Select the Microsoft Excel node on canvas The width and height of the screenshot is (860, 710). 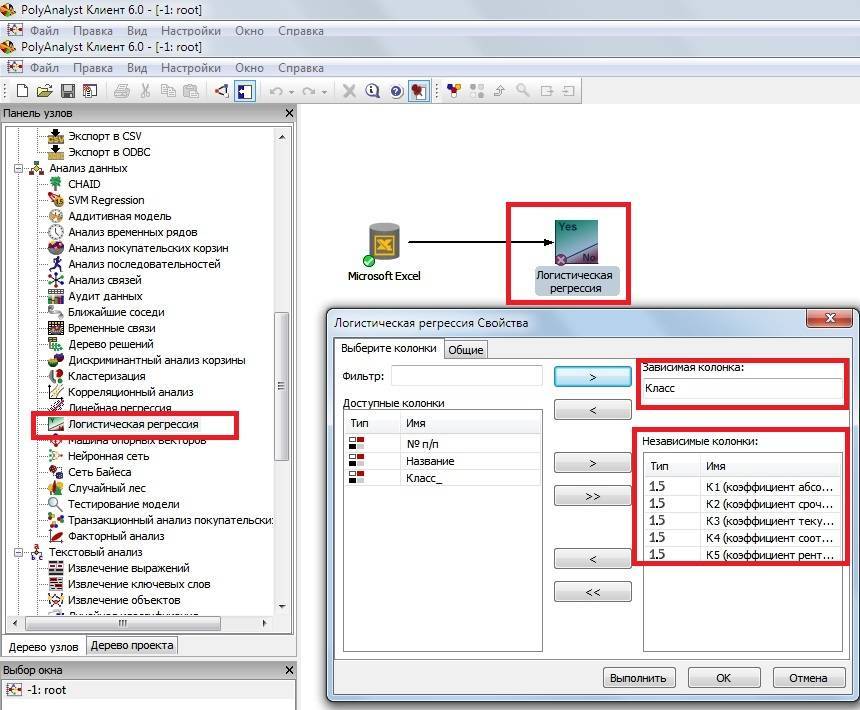coord(384,245)
